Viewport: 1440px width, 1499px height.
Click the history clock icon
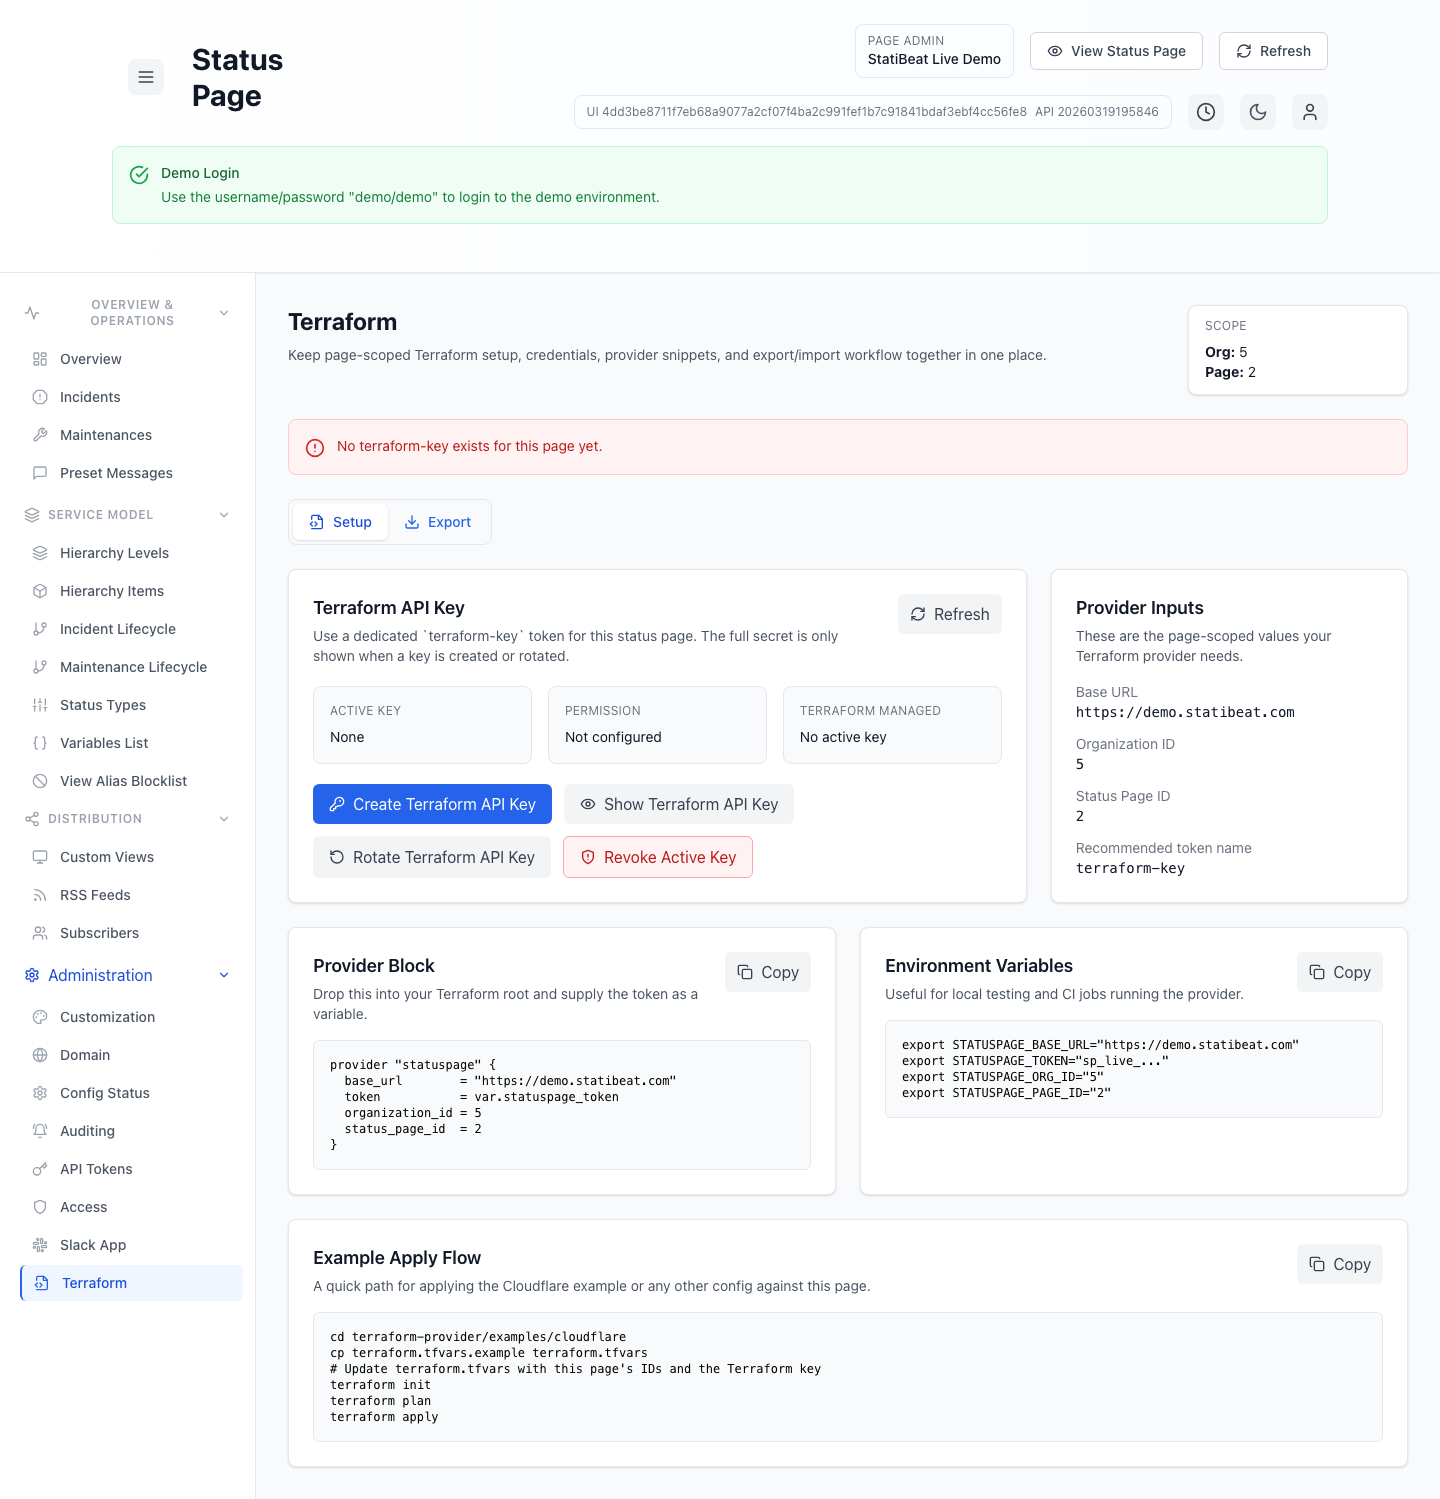(x=1206, y=112)
